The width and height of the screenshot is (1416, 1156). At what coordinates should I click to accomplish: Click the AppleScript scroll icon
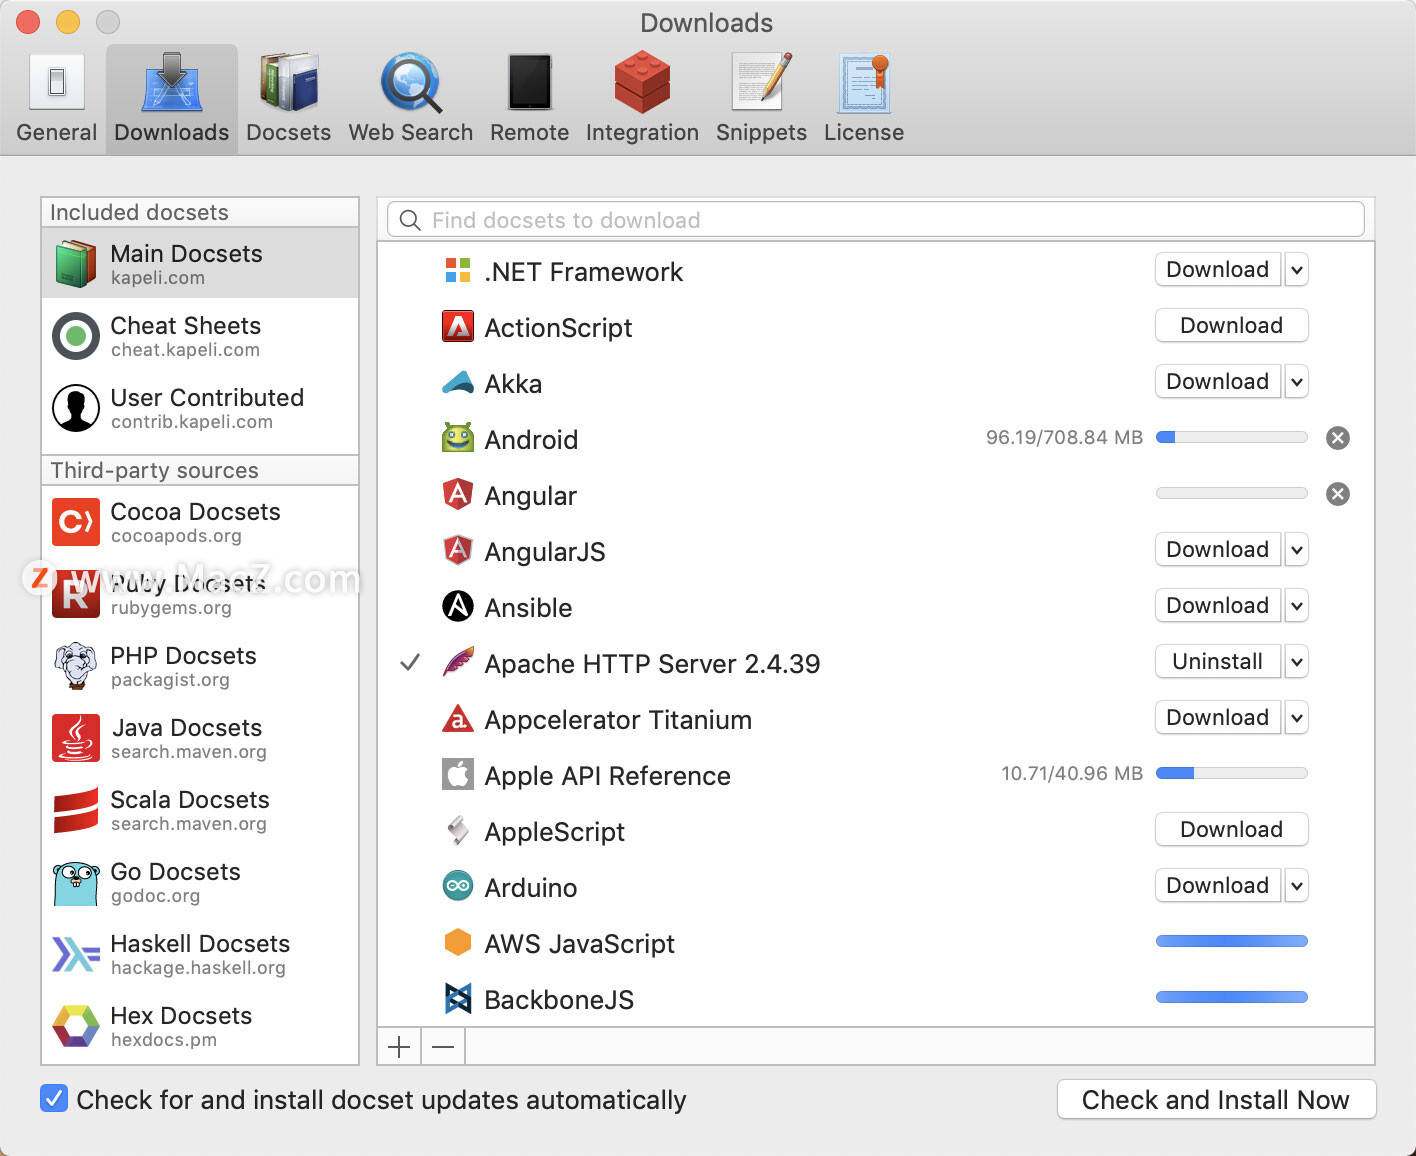(x=458, y=830)
